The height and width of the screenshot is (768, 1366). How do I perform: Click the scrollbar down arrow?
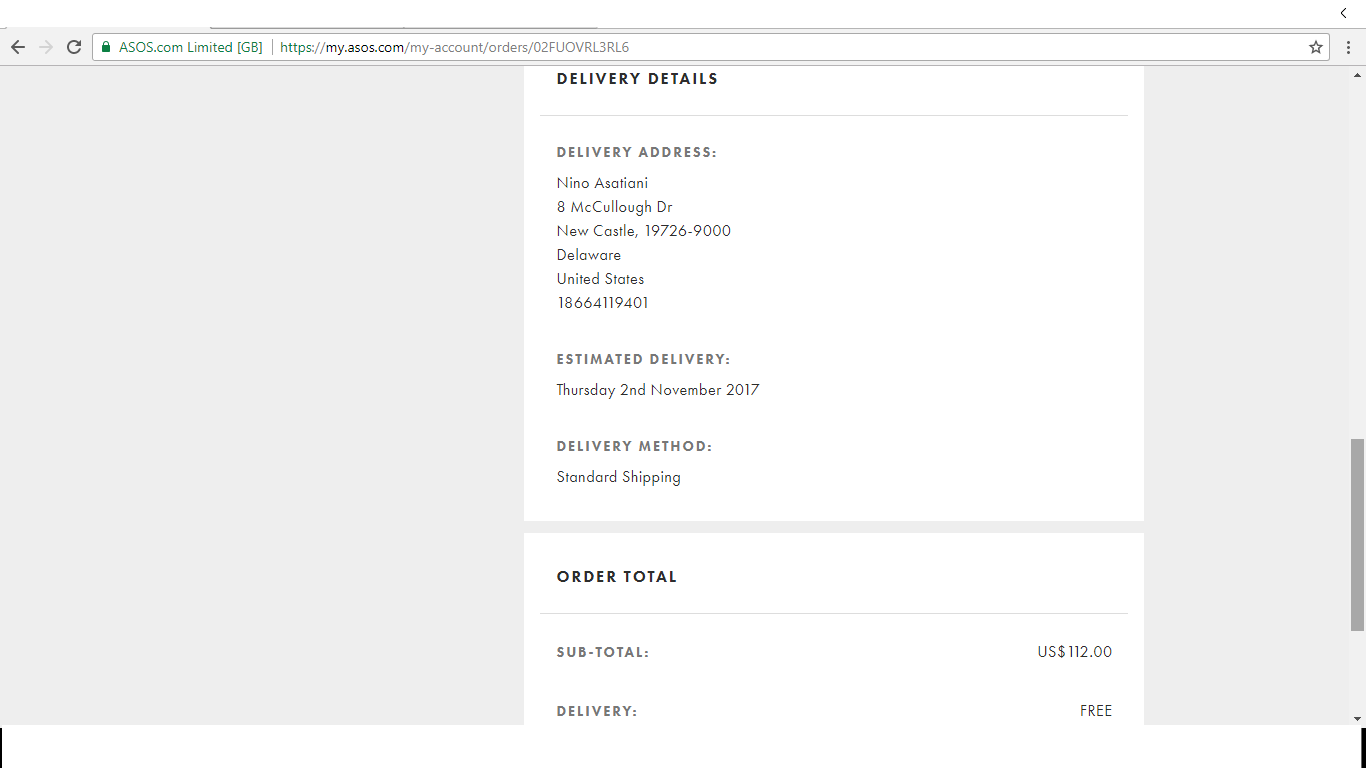[1357, 717]
